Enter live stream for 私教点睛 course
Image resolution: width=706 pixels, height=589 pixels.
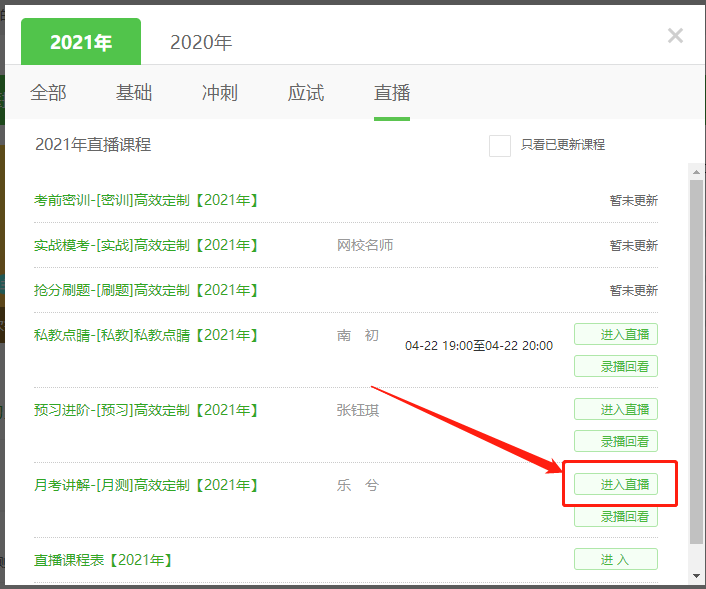point(616,334)
